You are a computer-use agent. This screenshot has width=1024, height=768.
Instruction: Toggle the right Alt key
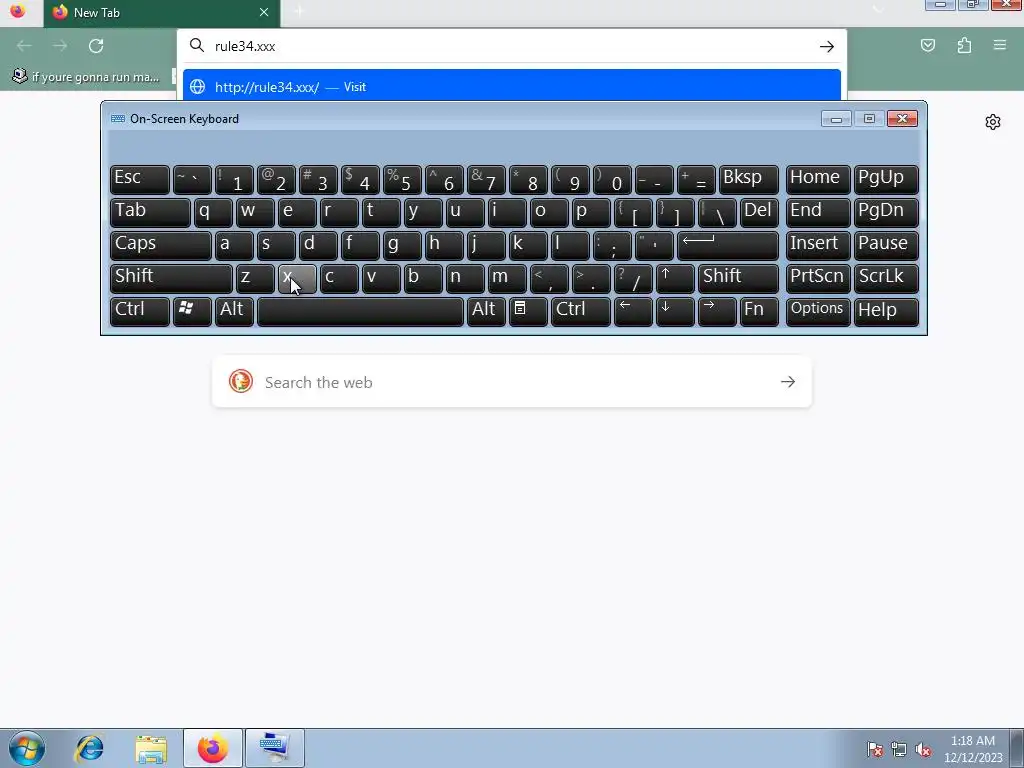click(487, 311)
